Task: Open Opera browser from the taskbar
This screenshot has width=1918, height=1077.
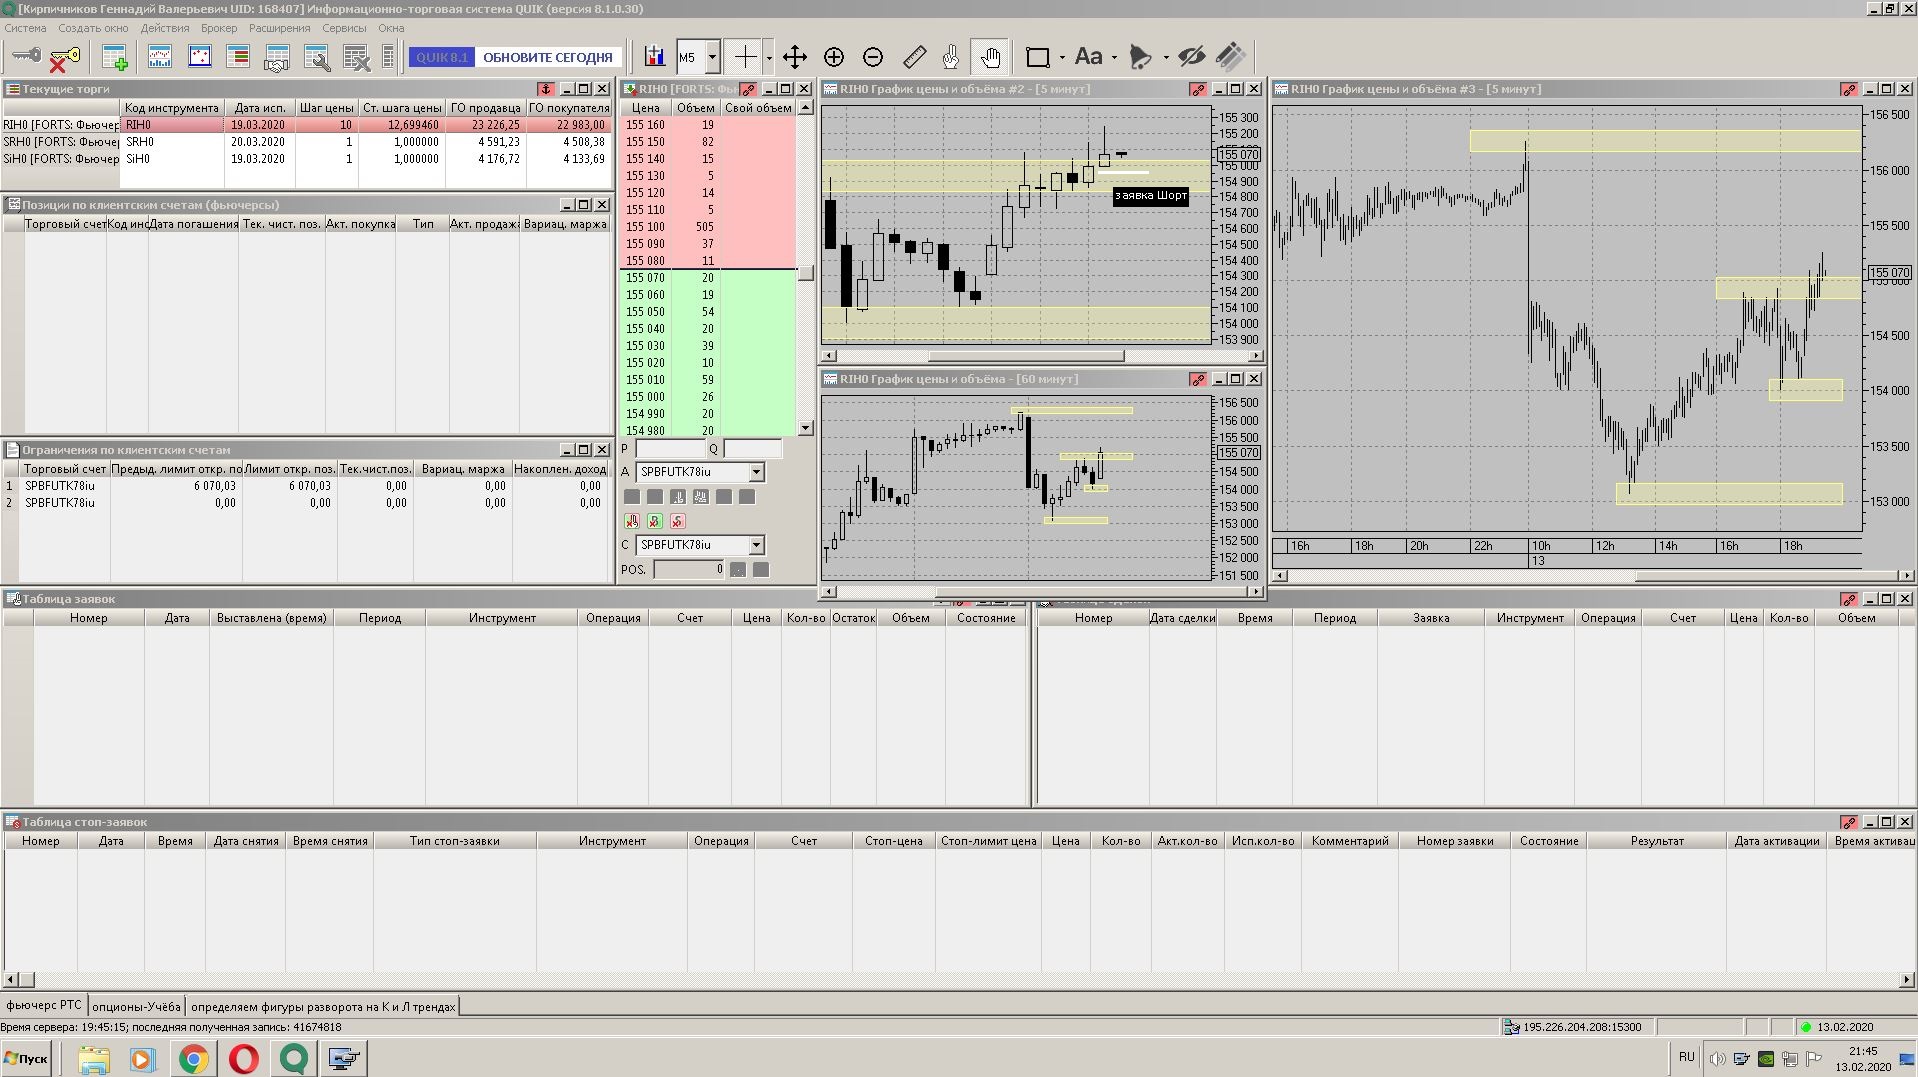Action: coord(244,1059)
